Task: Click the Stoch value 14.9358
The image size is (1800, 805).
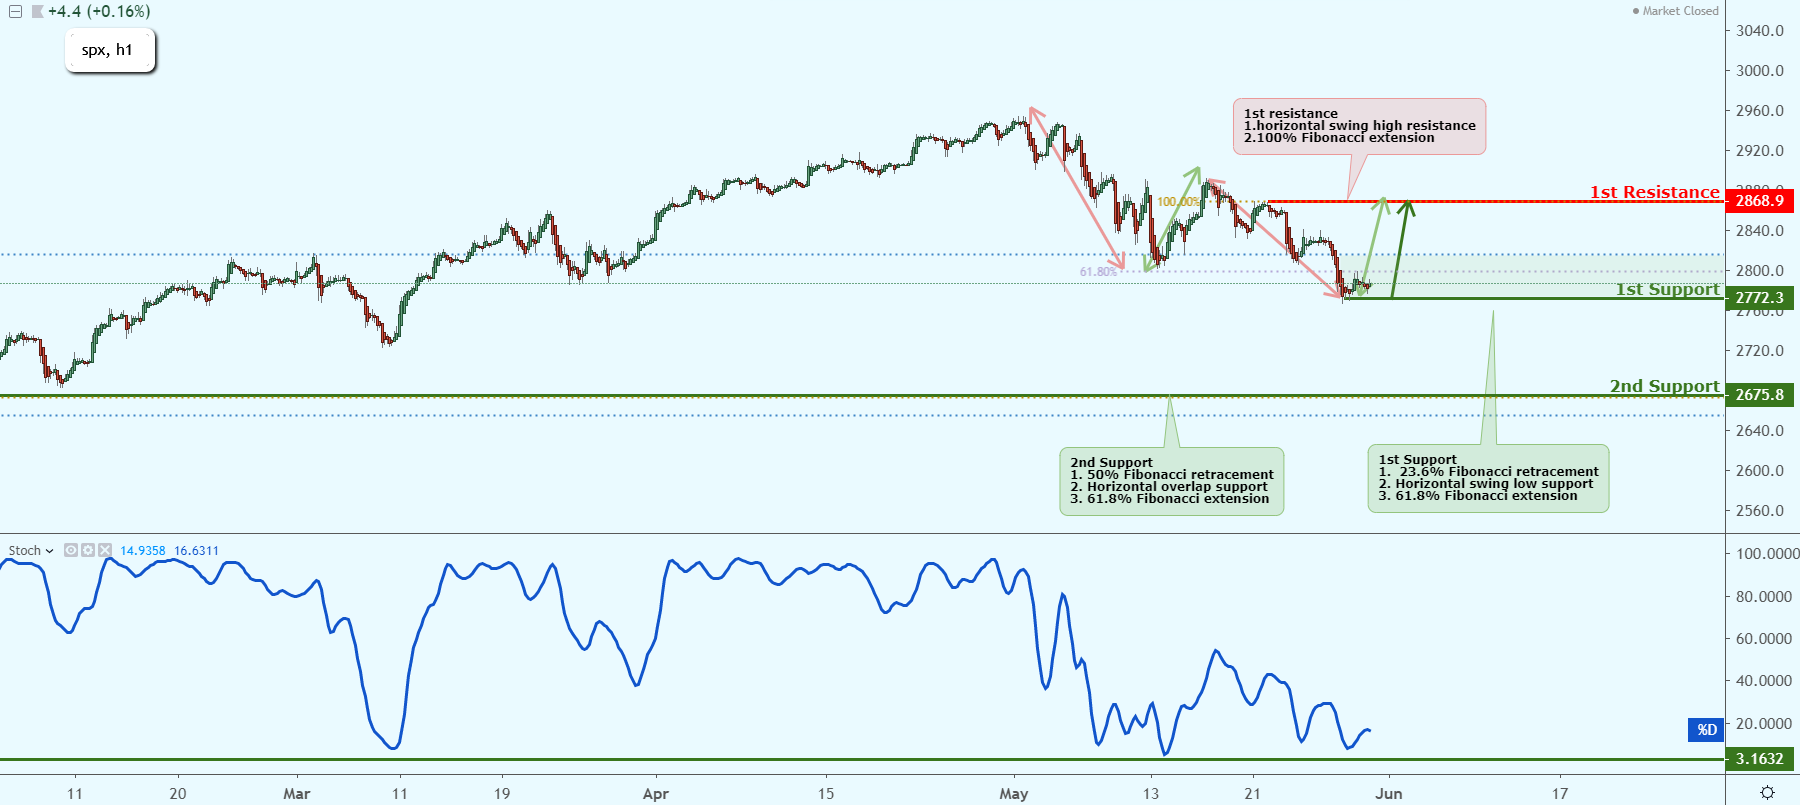Action: coord(143,551)
